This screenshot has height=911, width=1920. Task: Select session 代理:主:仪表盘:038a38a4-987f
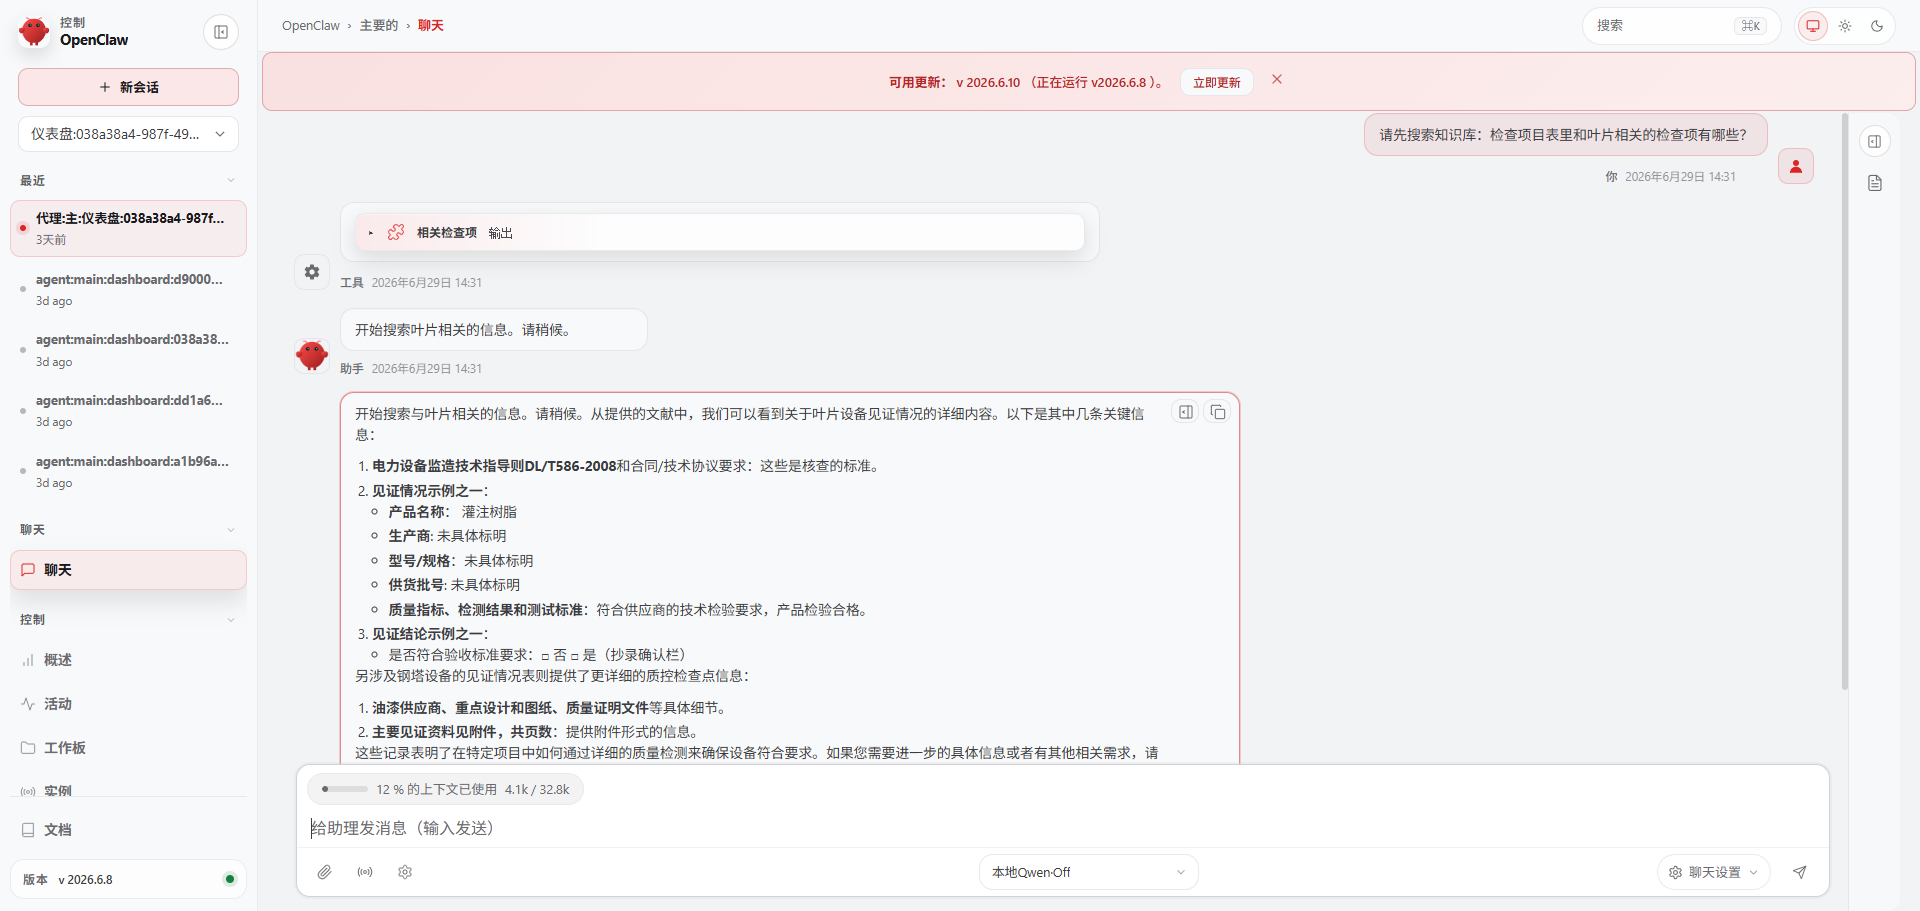pyautogui.click(x=128, y=228)
